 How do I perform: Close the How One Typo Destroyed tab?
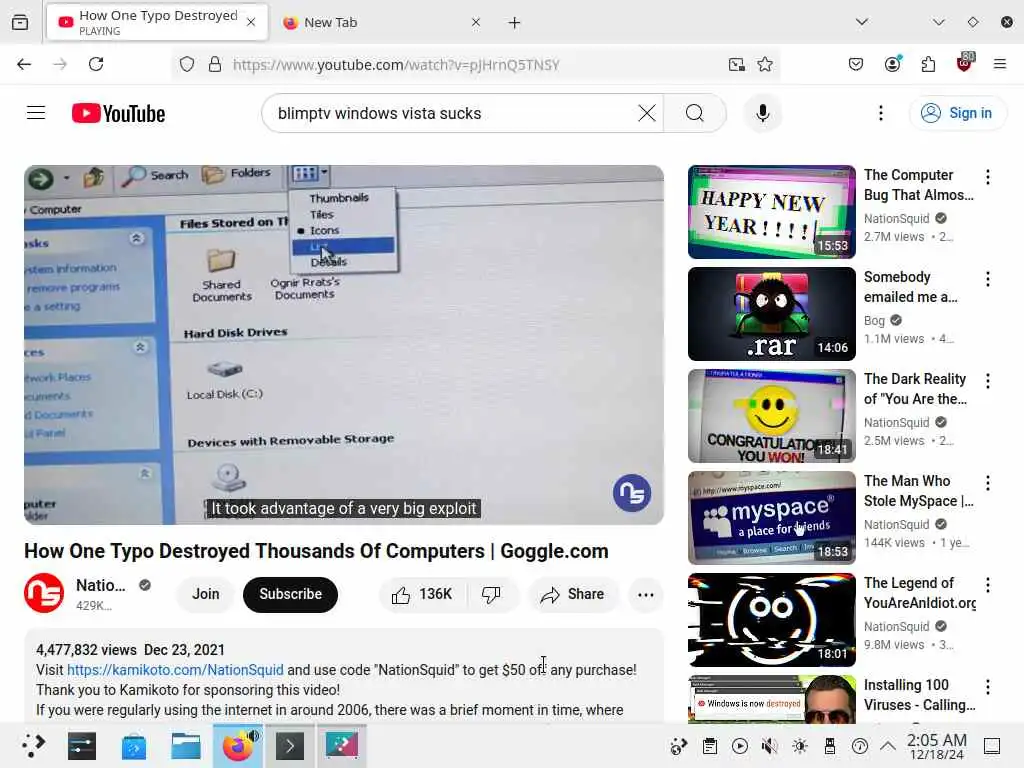point(251,22)
